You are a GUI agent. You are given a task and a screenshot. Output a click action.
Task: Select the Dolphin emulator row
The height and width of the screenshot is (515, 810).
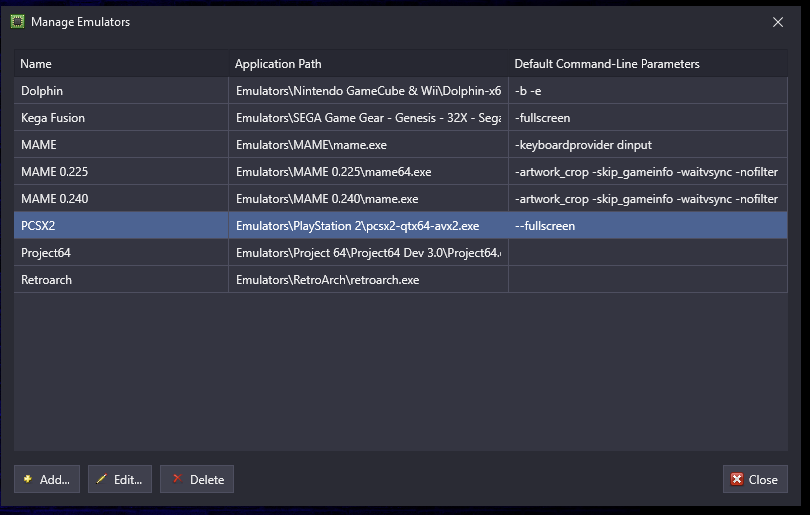(x=401, y=90)
